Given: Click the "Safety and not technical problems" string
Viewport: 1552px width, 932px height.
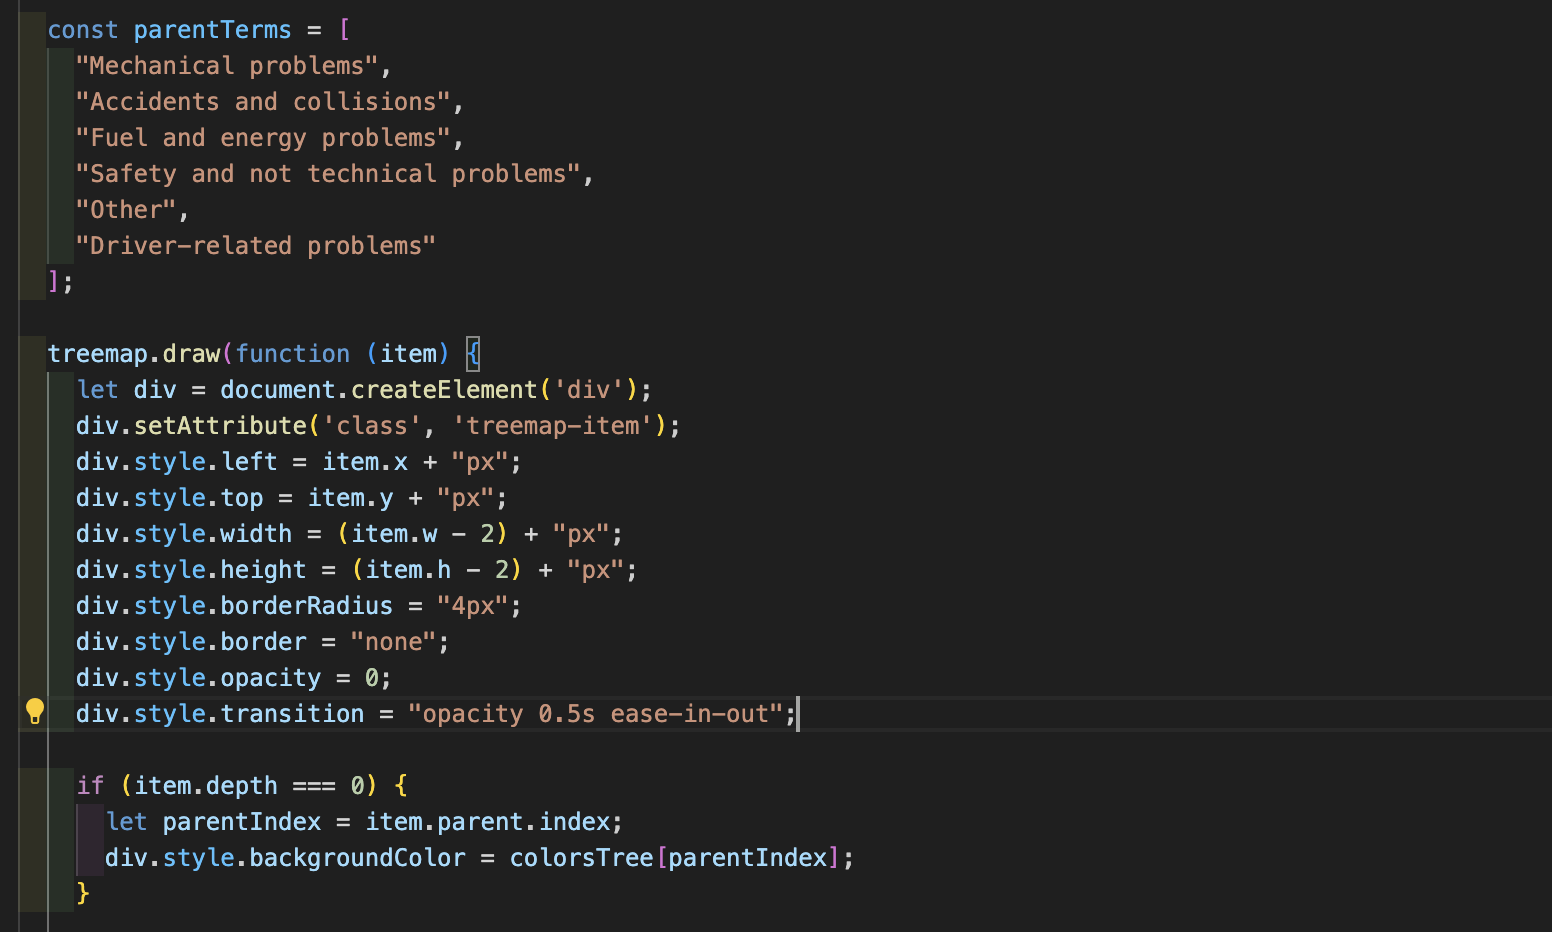Looking at the screenshot, I should [x=328, y=174].
